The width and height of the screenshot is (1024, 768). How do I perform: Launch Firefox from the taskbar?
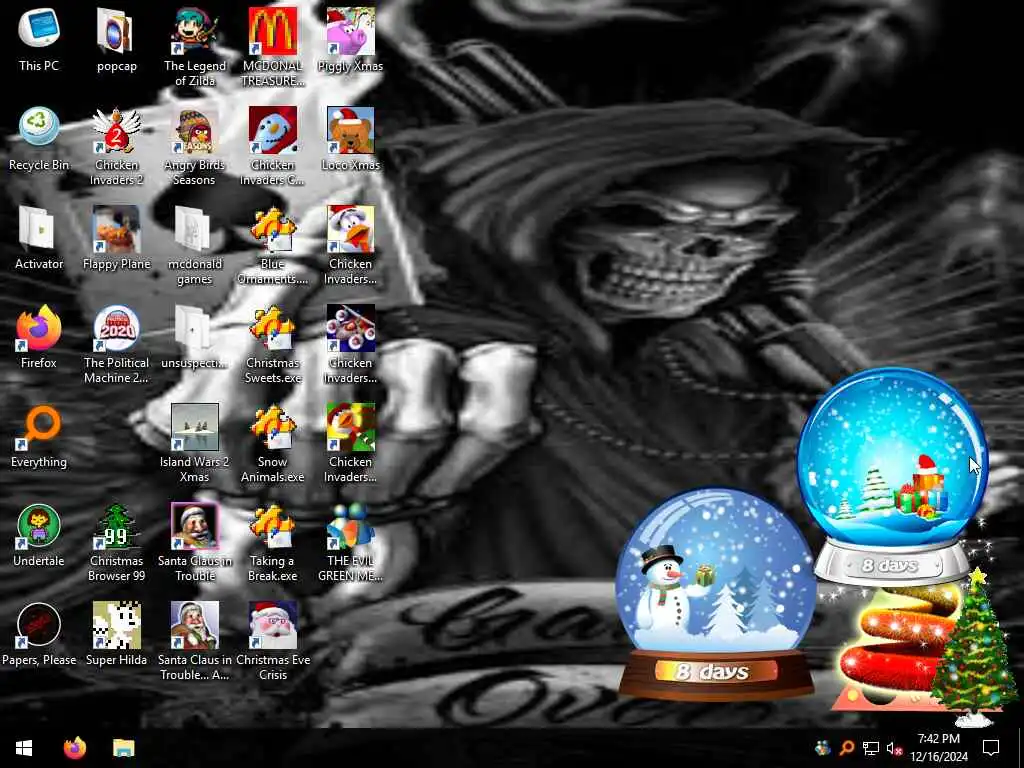74,748
